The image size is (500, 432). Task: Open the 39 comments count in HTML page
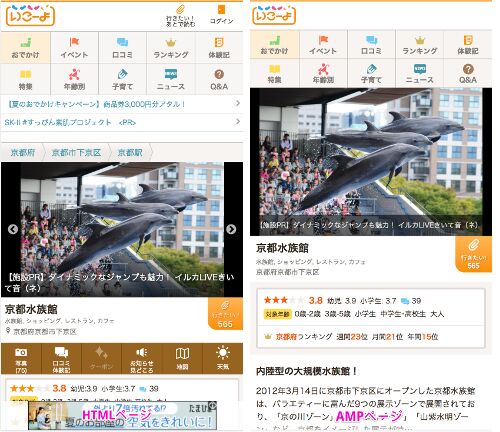click(149, 389)
